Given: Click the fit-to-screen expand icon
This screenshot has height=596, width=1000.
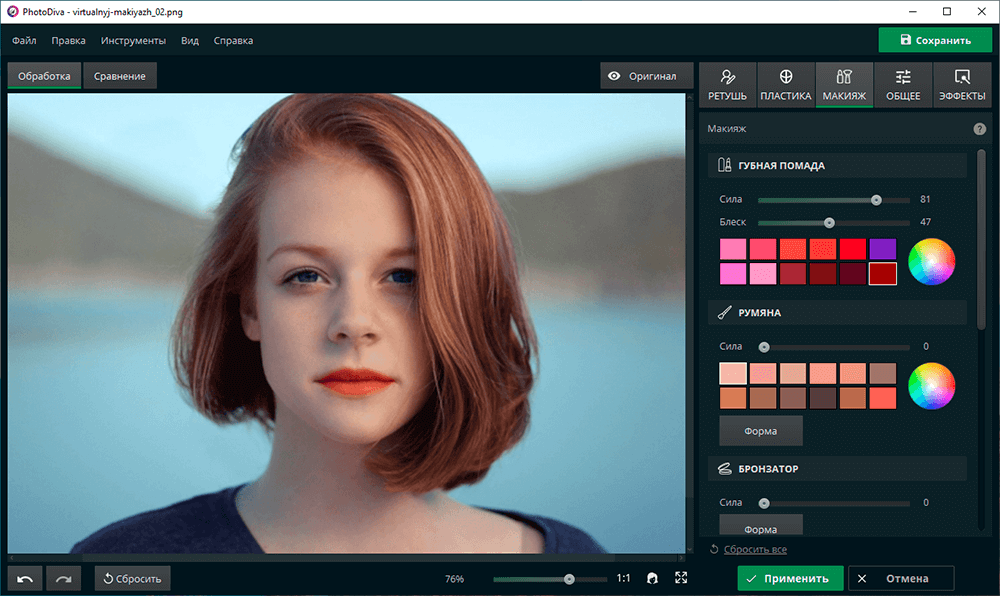Looking at the screenshot, I should pos(681,578).
